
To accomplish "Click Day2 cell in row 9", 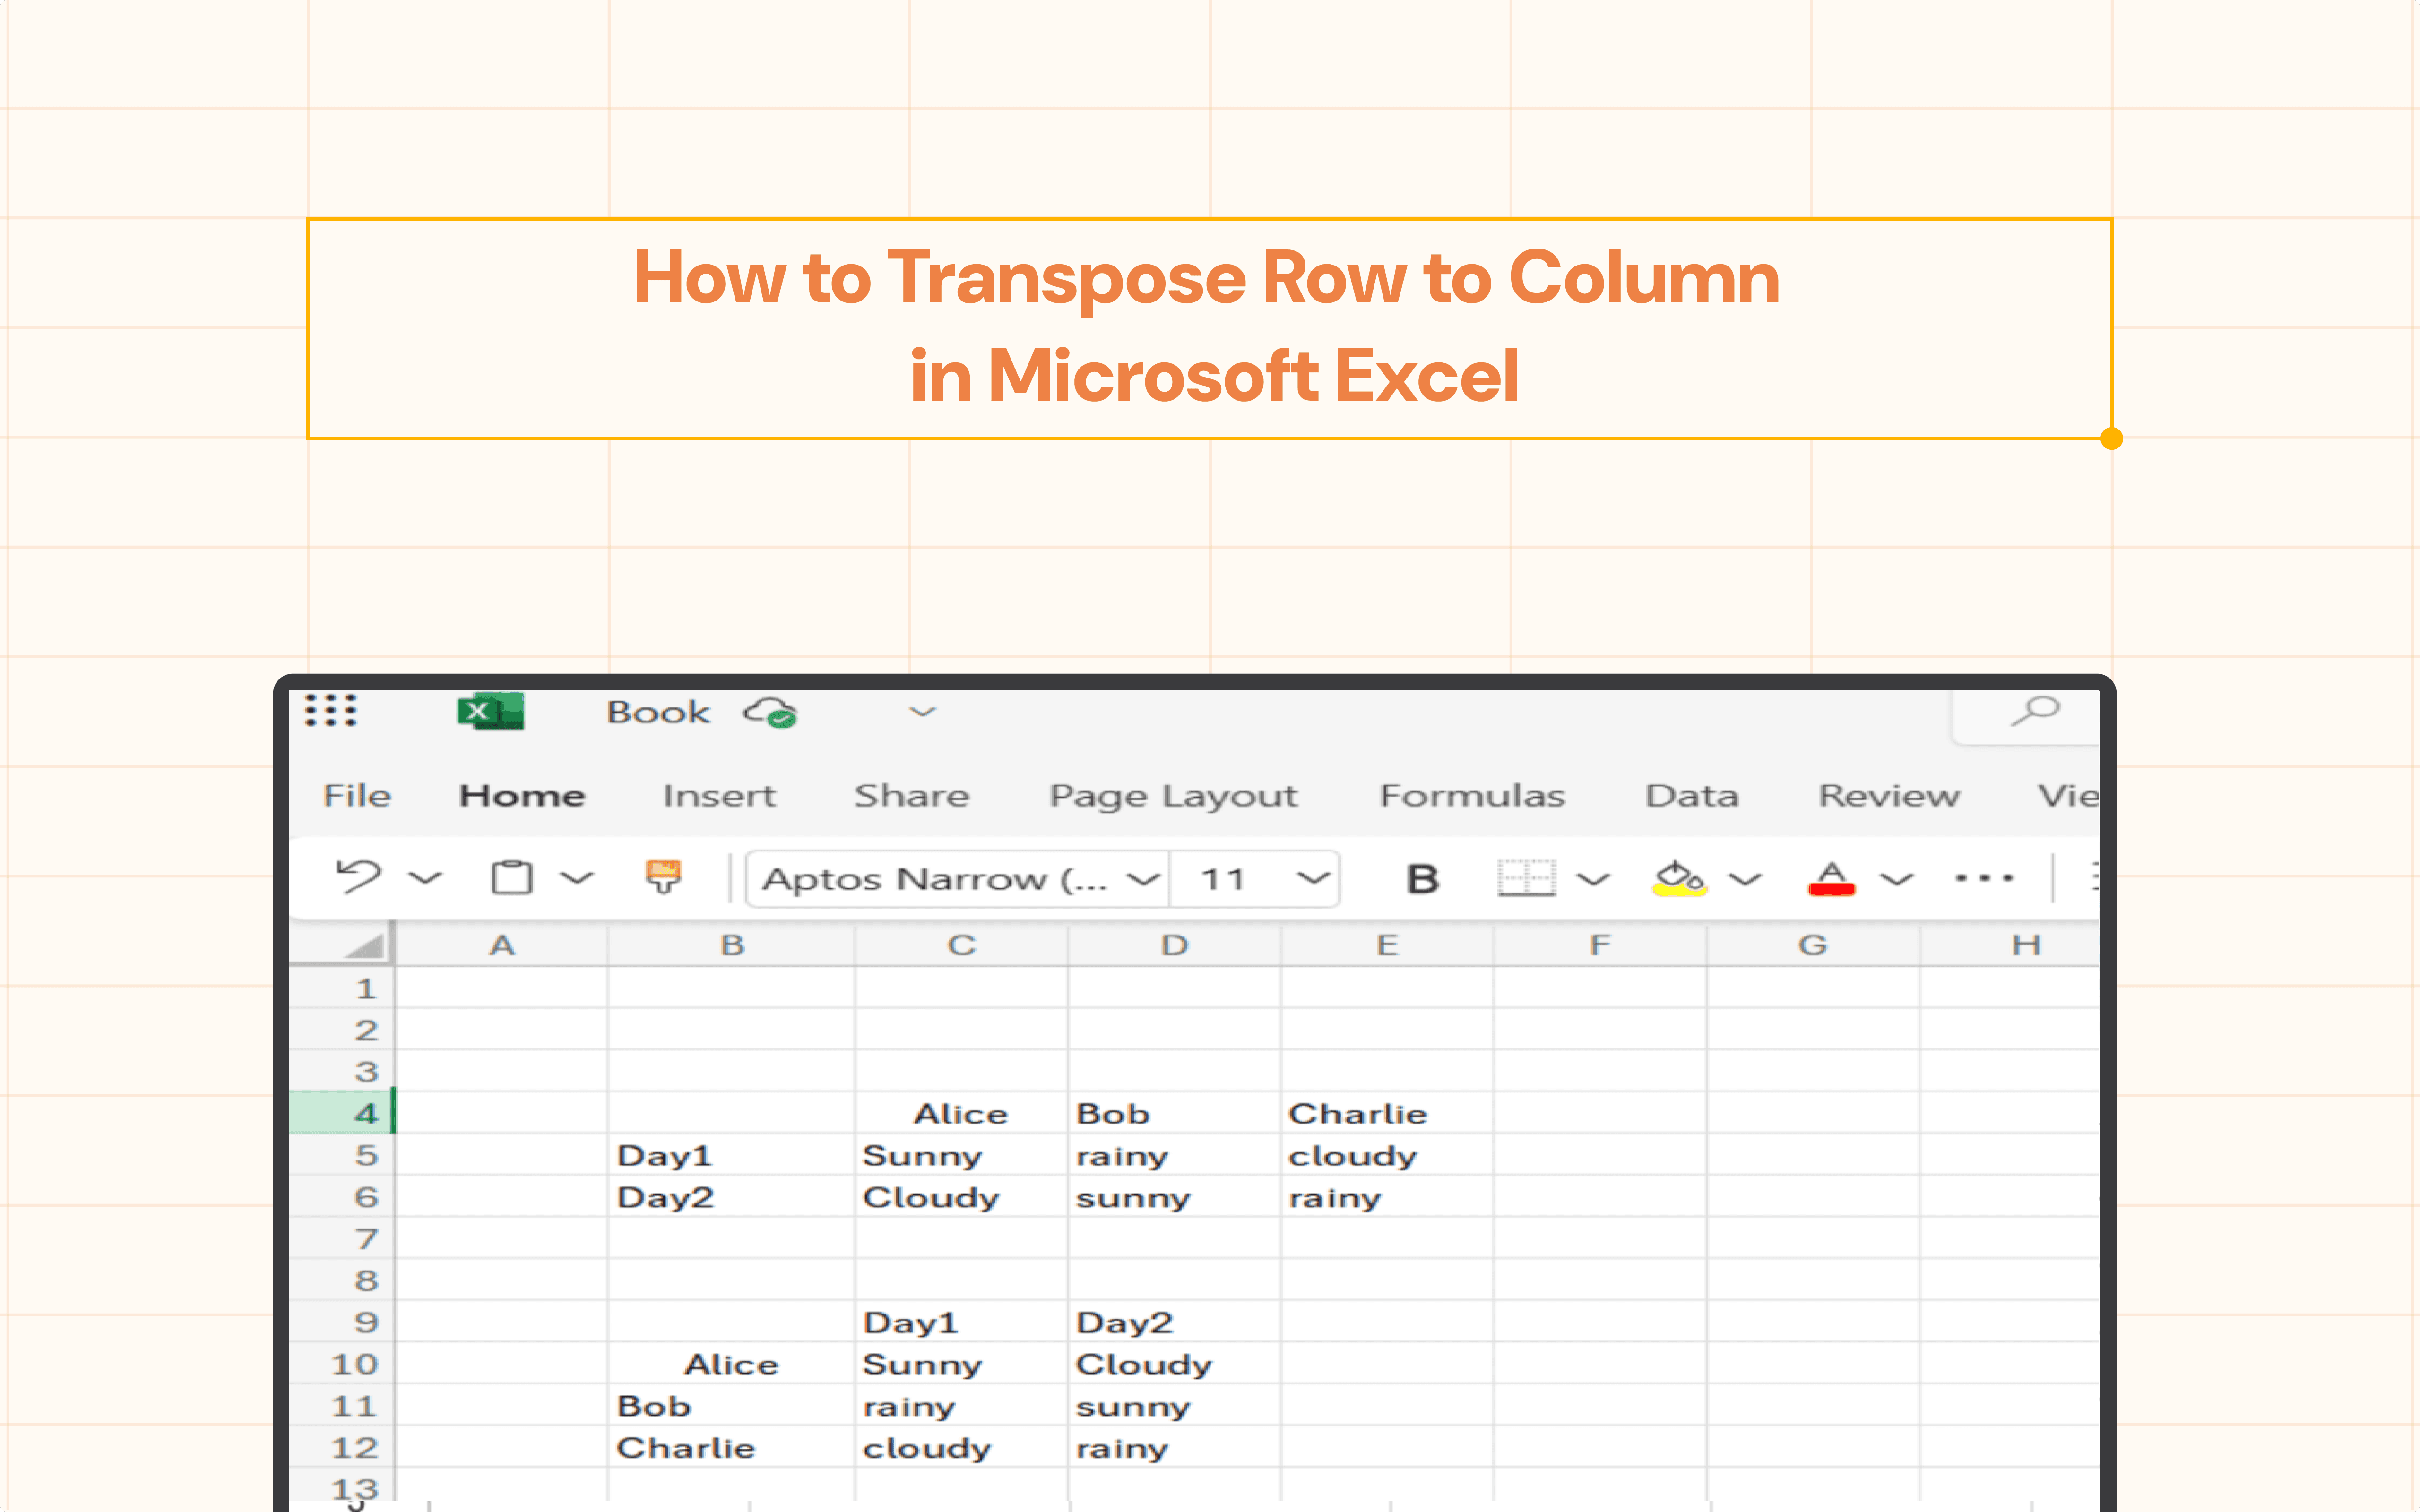I will (x=1174, y=1322).
